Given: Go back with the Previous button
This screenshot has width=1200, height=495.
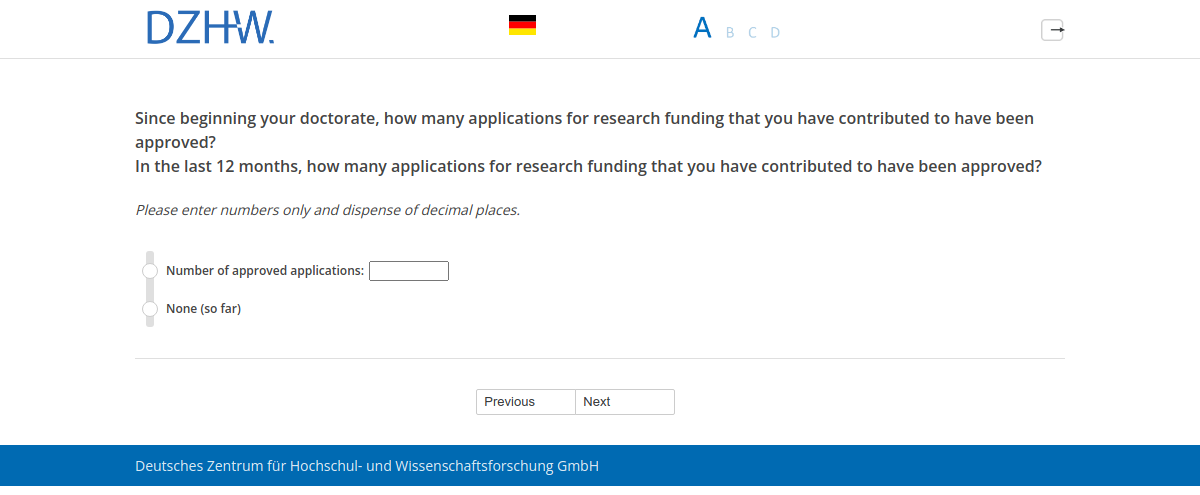Looking at the screenshot, I should coord(526,402).
